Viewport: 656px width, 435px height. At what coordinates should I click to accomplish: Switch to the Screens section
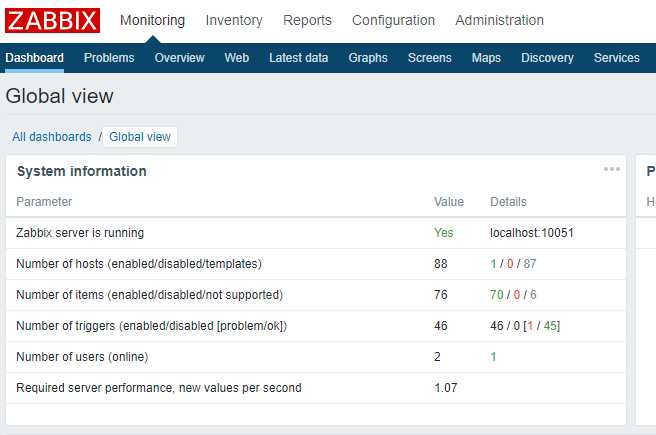pyautogui.click(x=430, y=58)
